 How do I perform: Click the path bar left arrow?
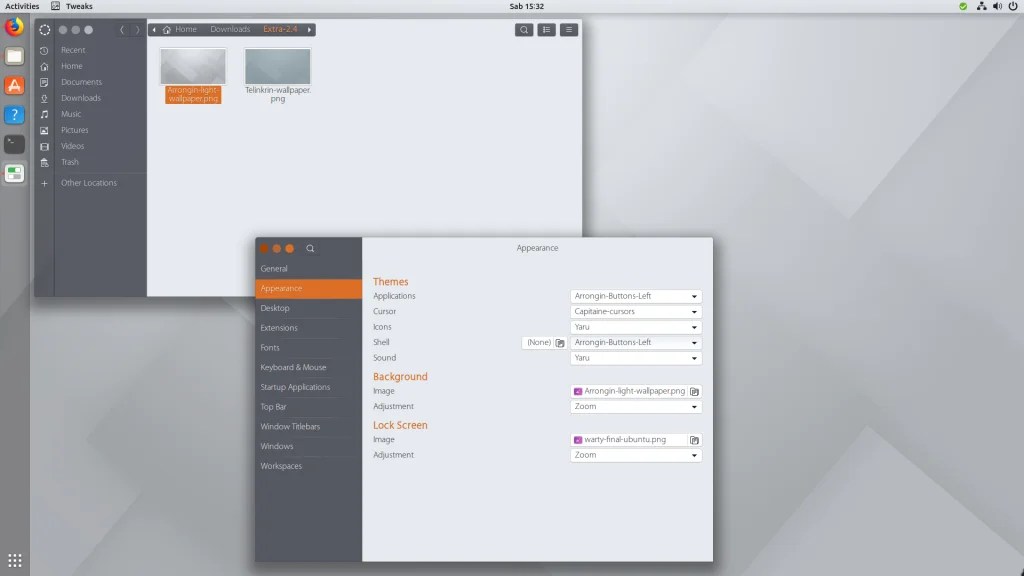(154, 29)
